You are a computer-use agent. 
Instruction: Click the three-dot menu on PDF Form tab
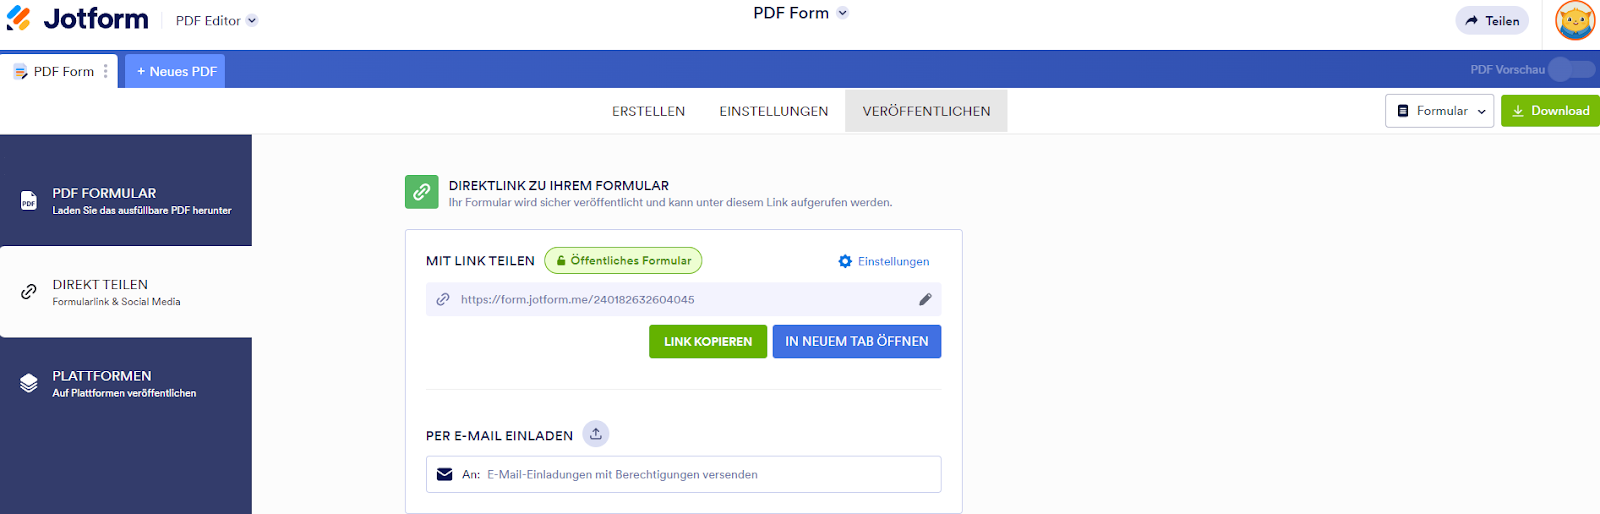coord(106,71)
